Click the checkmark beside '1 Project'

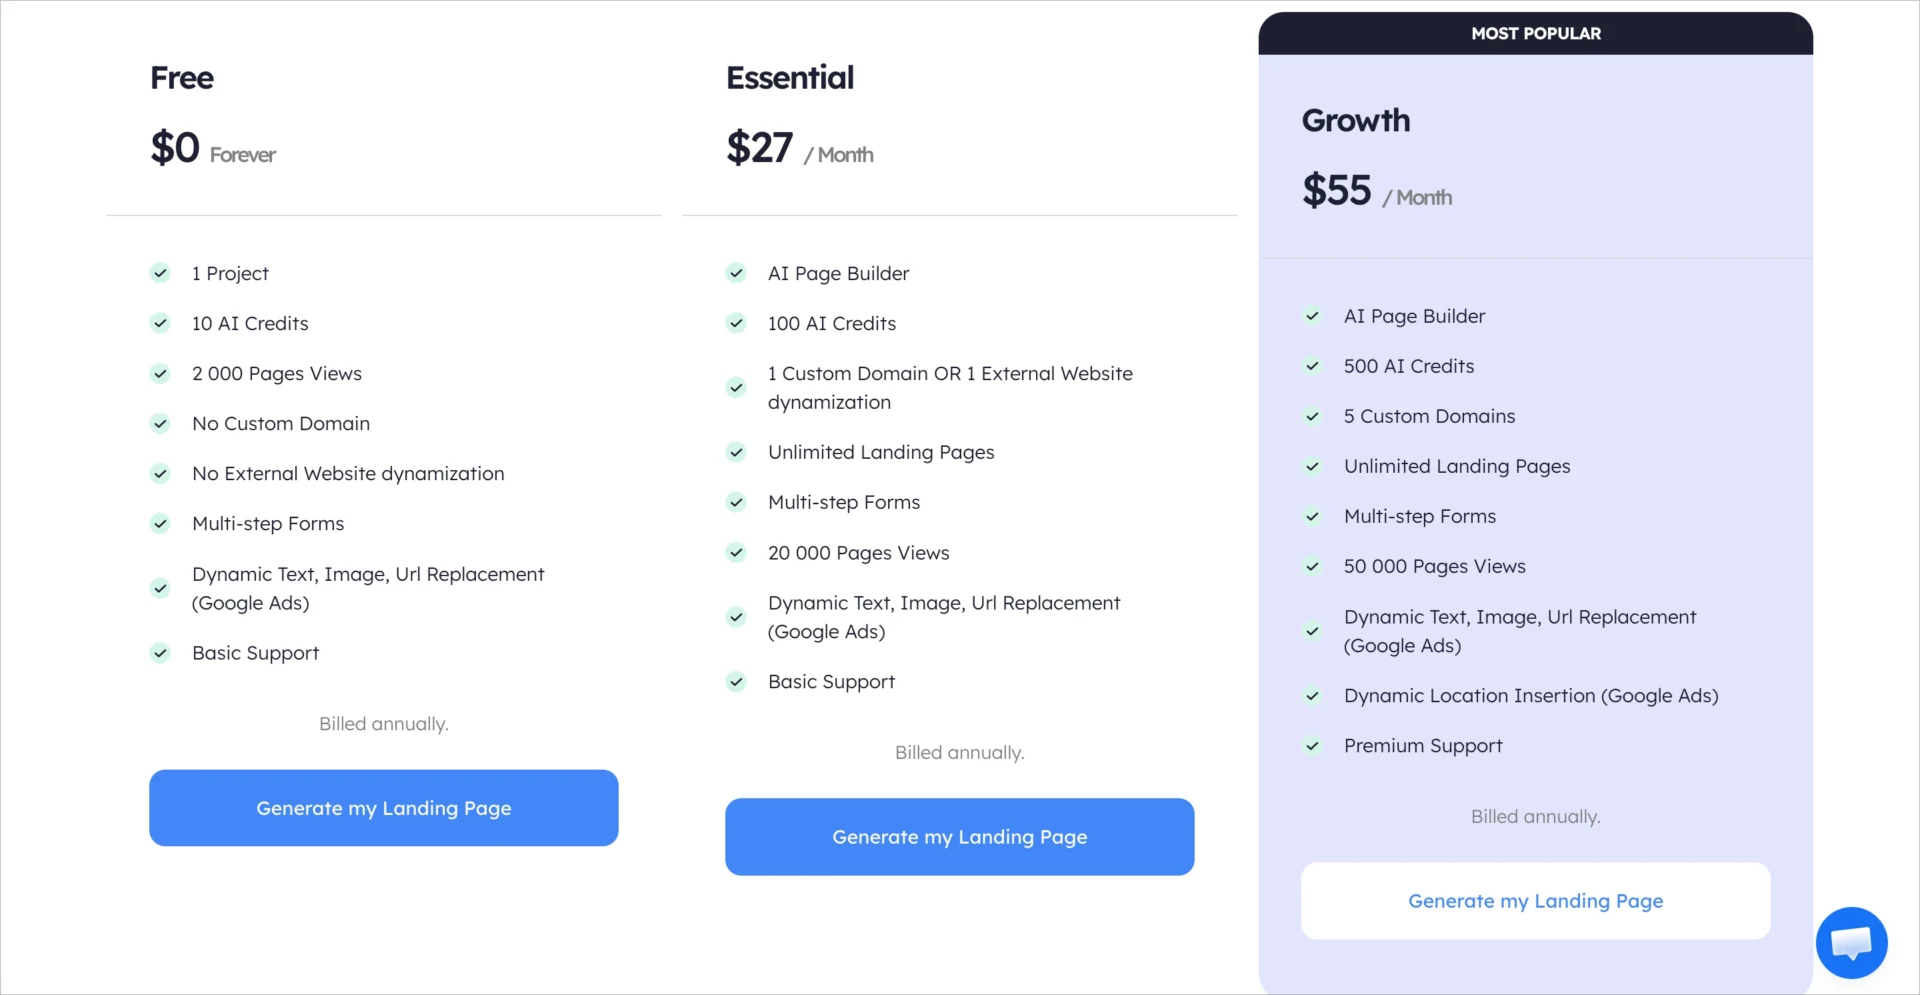(x=161, y=273)
